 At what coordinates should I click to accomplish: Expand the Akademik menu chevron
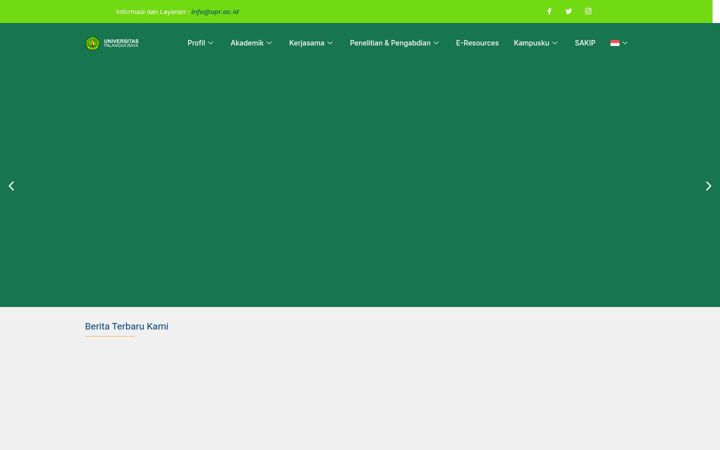pyautogui.click(x=269, y=43)
